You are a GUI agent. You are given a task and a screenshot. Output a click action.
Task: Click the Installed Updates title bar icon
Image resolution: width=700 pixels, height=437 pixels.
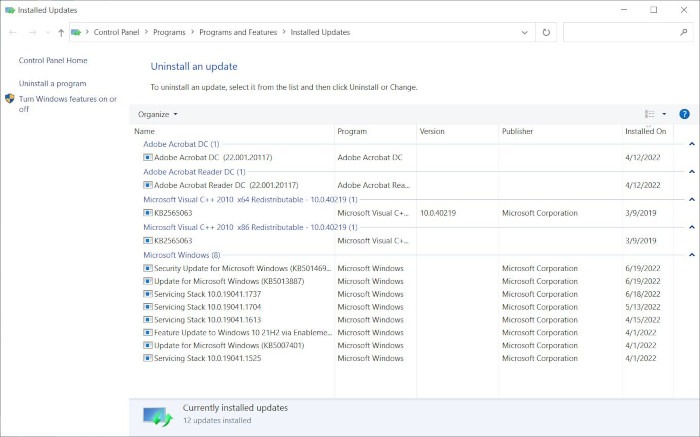pyautogui.click(x=10, y=10)
